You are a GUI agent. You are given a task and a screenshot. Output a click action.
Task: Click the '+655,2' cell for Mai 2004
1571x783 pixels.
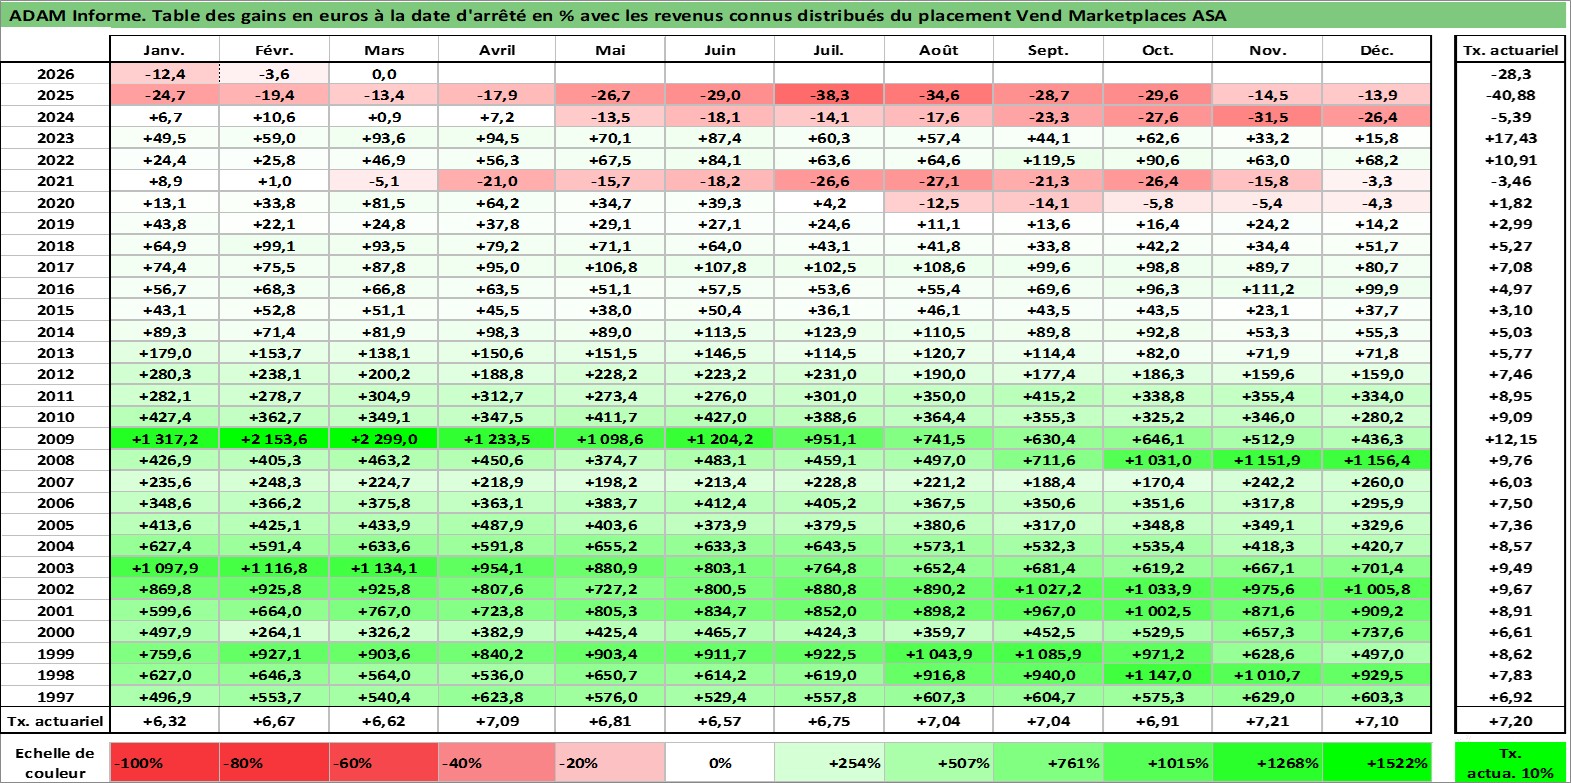[x=610, y=546]
